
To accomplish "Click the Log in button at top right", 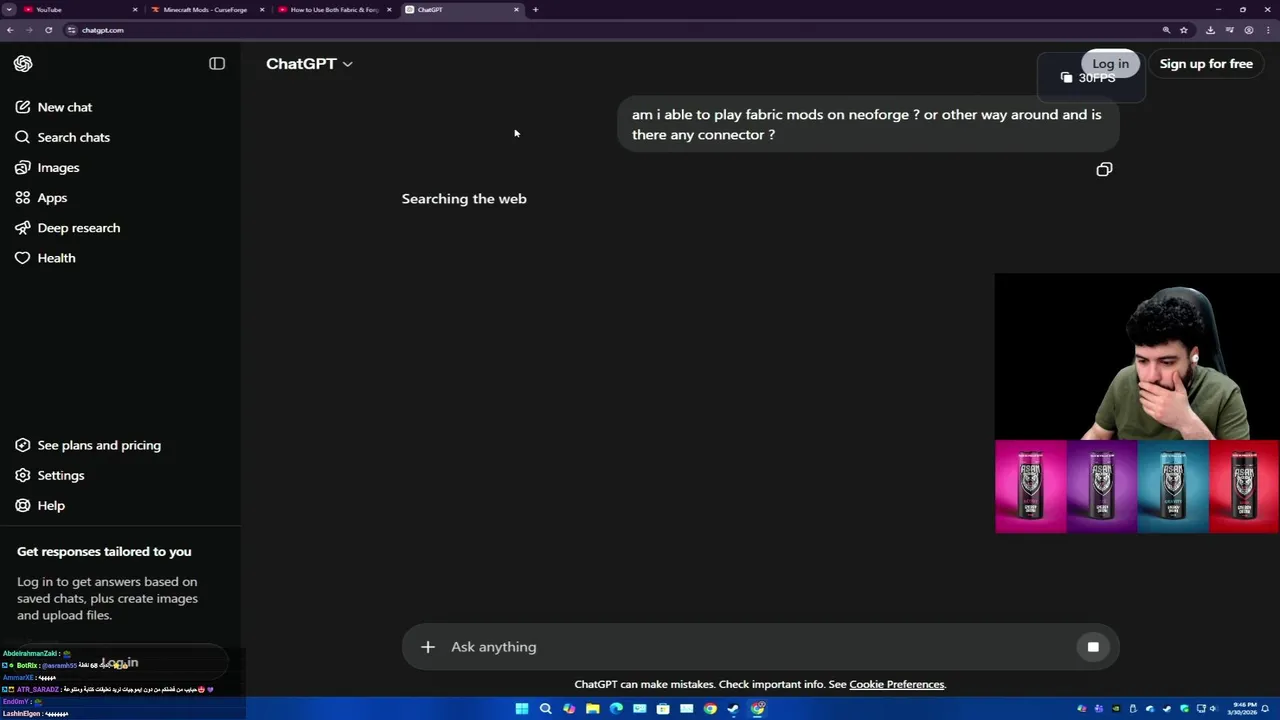I will [x=1110, y=64].
